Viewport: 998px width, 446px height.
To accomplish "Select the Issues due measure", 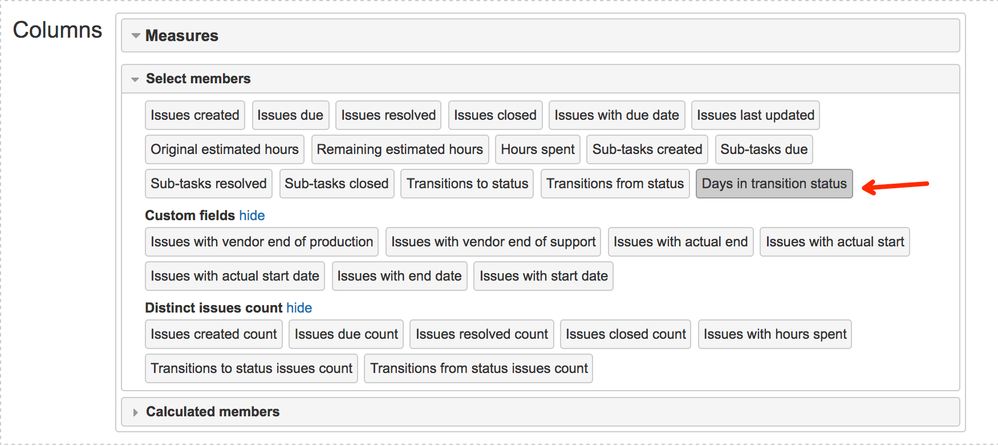I will click(290, 115).
